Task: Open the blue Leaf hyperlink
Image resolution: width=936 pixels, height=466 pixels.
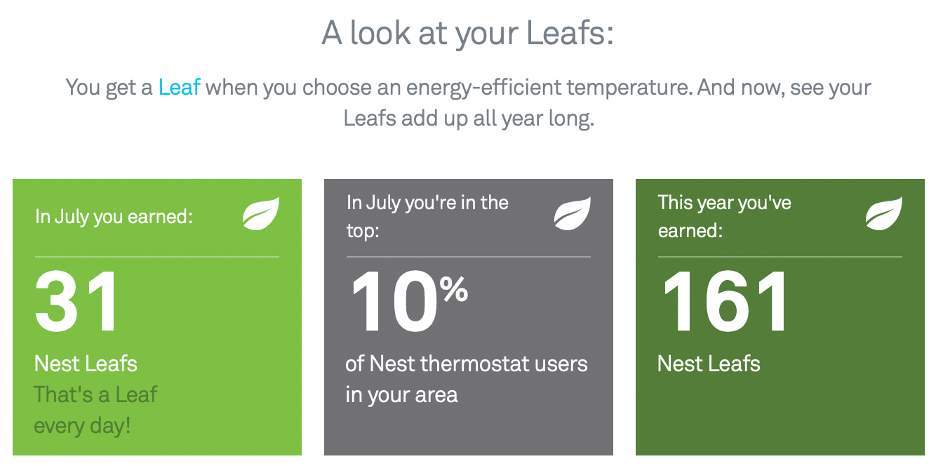Action: (x=179, y=87)
